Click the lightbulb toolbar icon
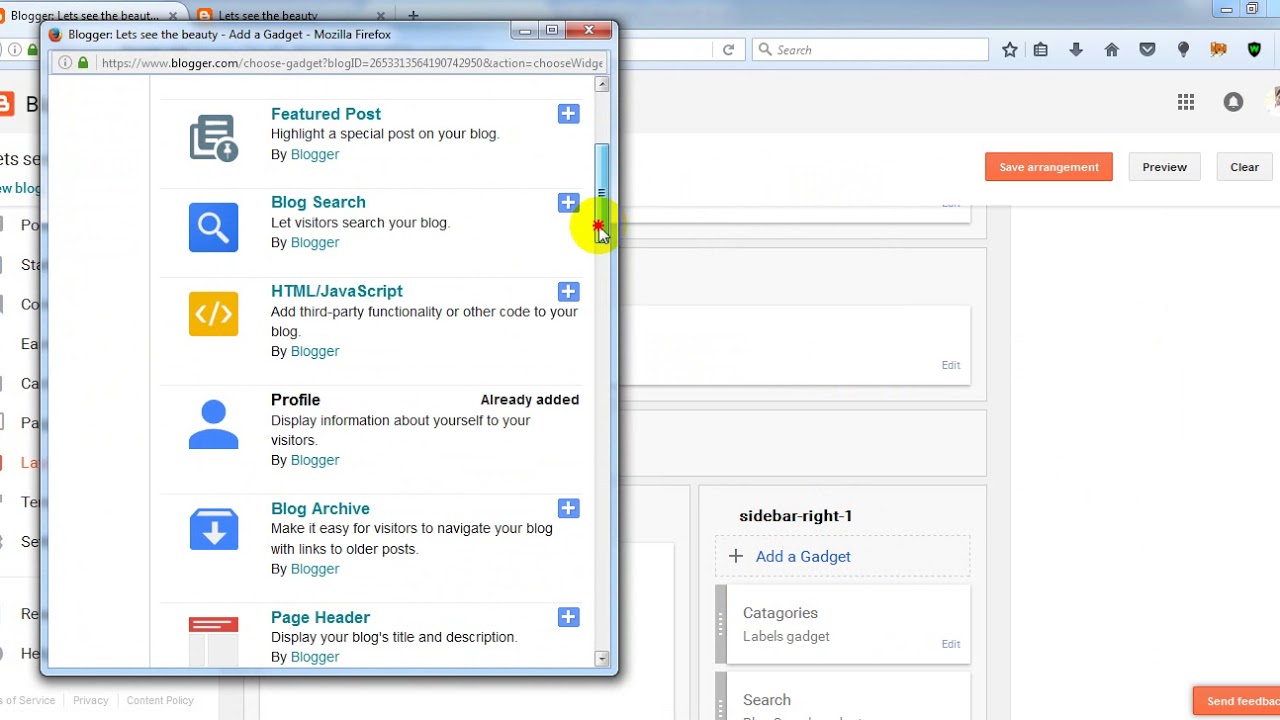 click(1183, 50)
